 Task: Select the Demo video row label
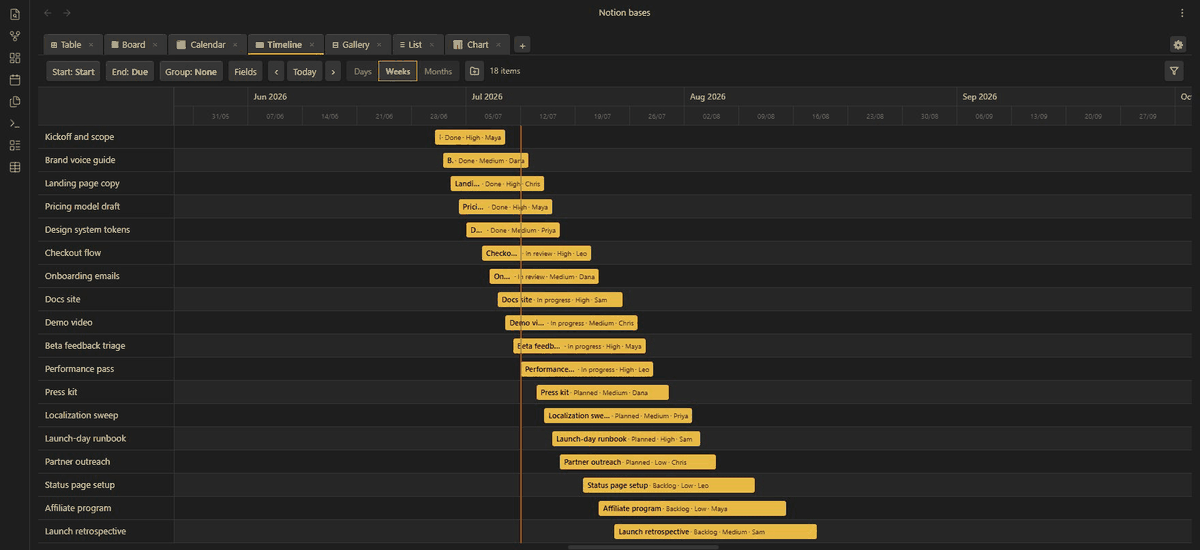[68, 322]
